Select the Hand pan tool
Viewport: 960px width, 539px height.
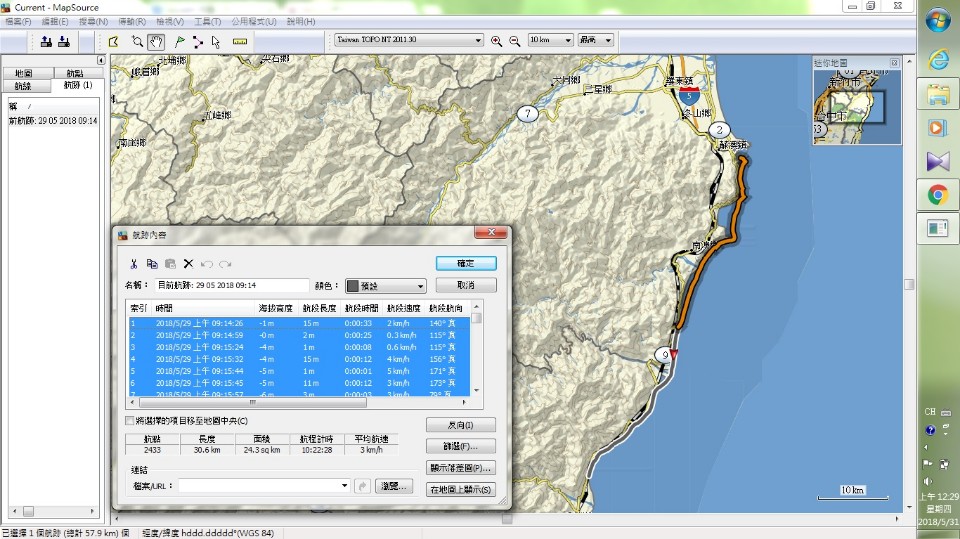click(x=157, y=42)
